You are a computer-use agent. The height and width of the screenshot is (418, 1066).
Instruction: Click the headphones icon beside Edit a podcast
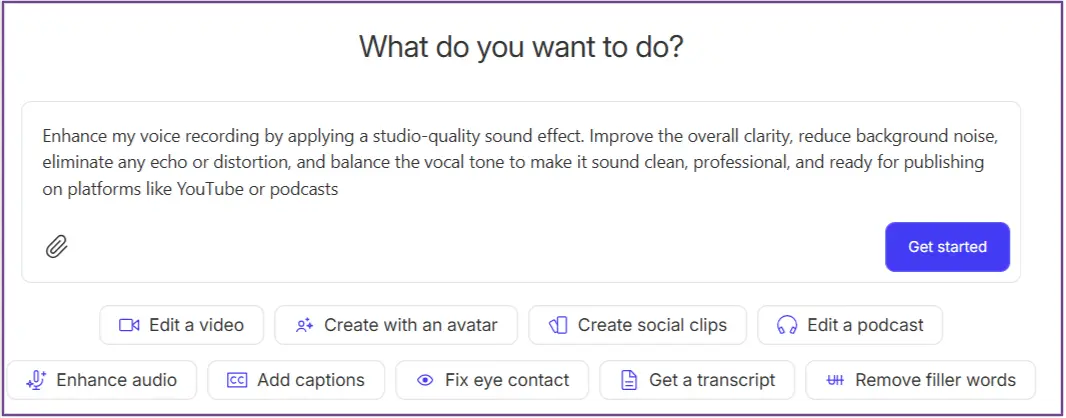[787, 325]
